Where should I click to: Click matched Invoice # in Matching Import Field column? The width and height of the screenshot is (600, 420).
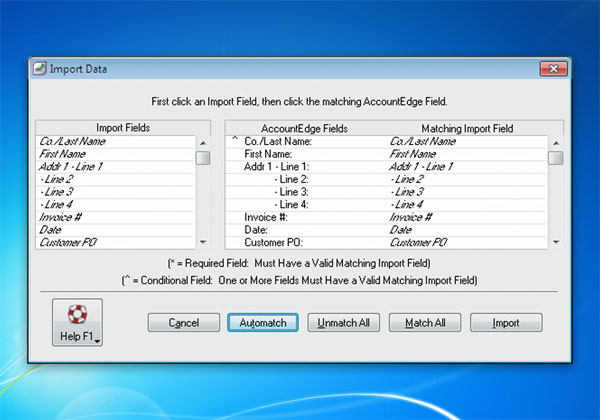click(x=411, y=217)
